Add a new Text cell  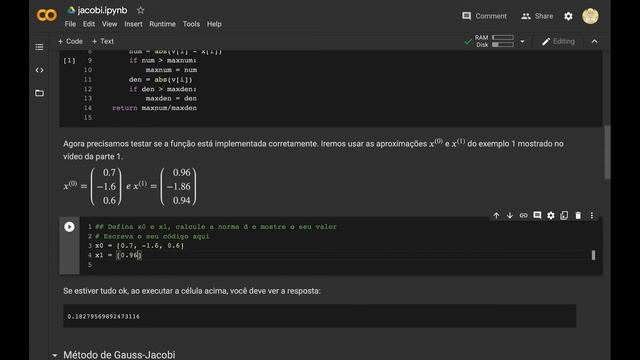(x=103, y=41)
